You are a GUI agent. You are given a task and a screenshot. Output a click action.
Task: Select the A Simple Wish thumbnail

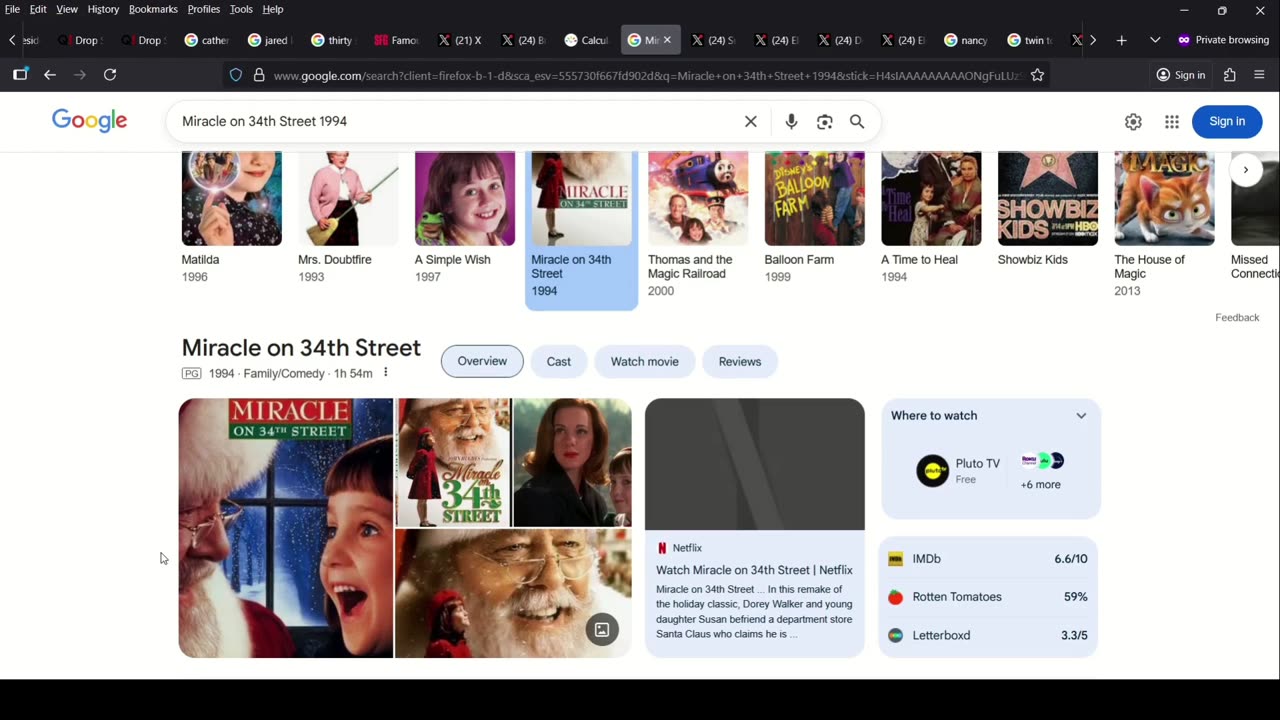465,199
